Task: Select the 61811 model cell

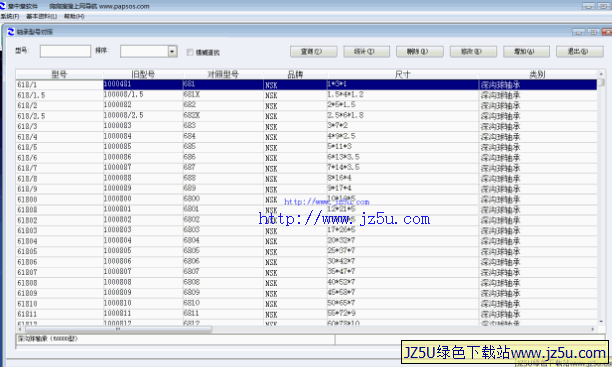Action: pos(59,314)
